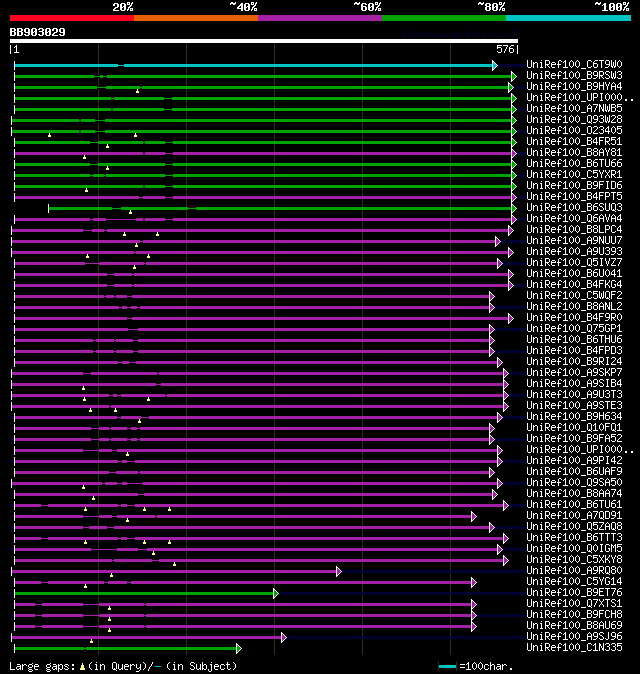
Task: Select the UniRef100_Q6AVA4 entry
Action: (x=574, y=218)
